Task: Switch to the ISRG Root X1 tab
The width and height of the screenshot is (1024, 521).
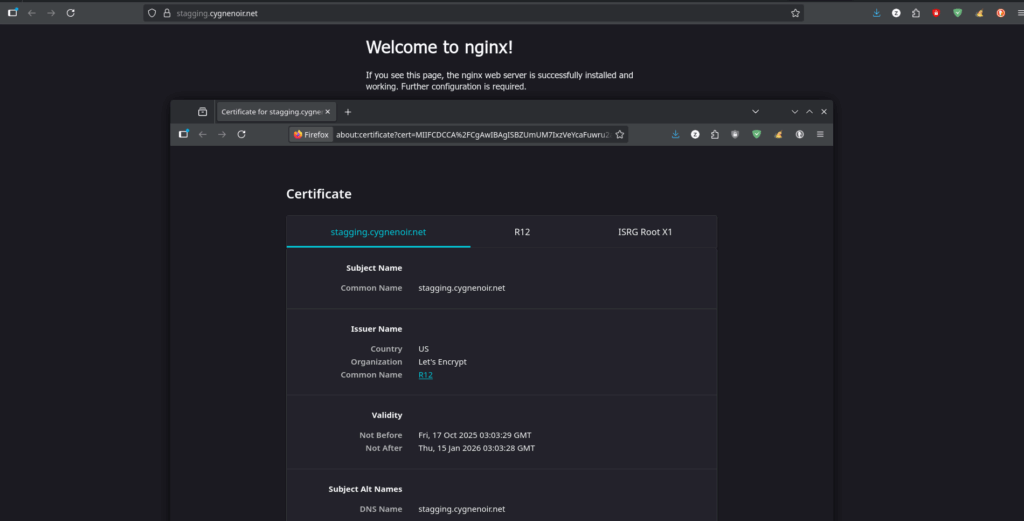Action: pyautogui.click(x=645, y=232)
